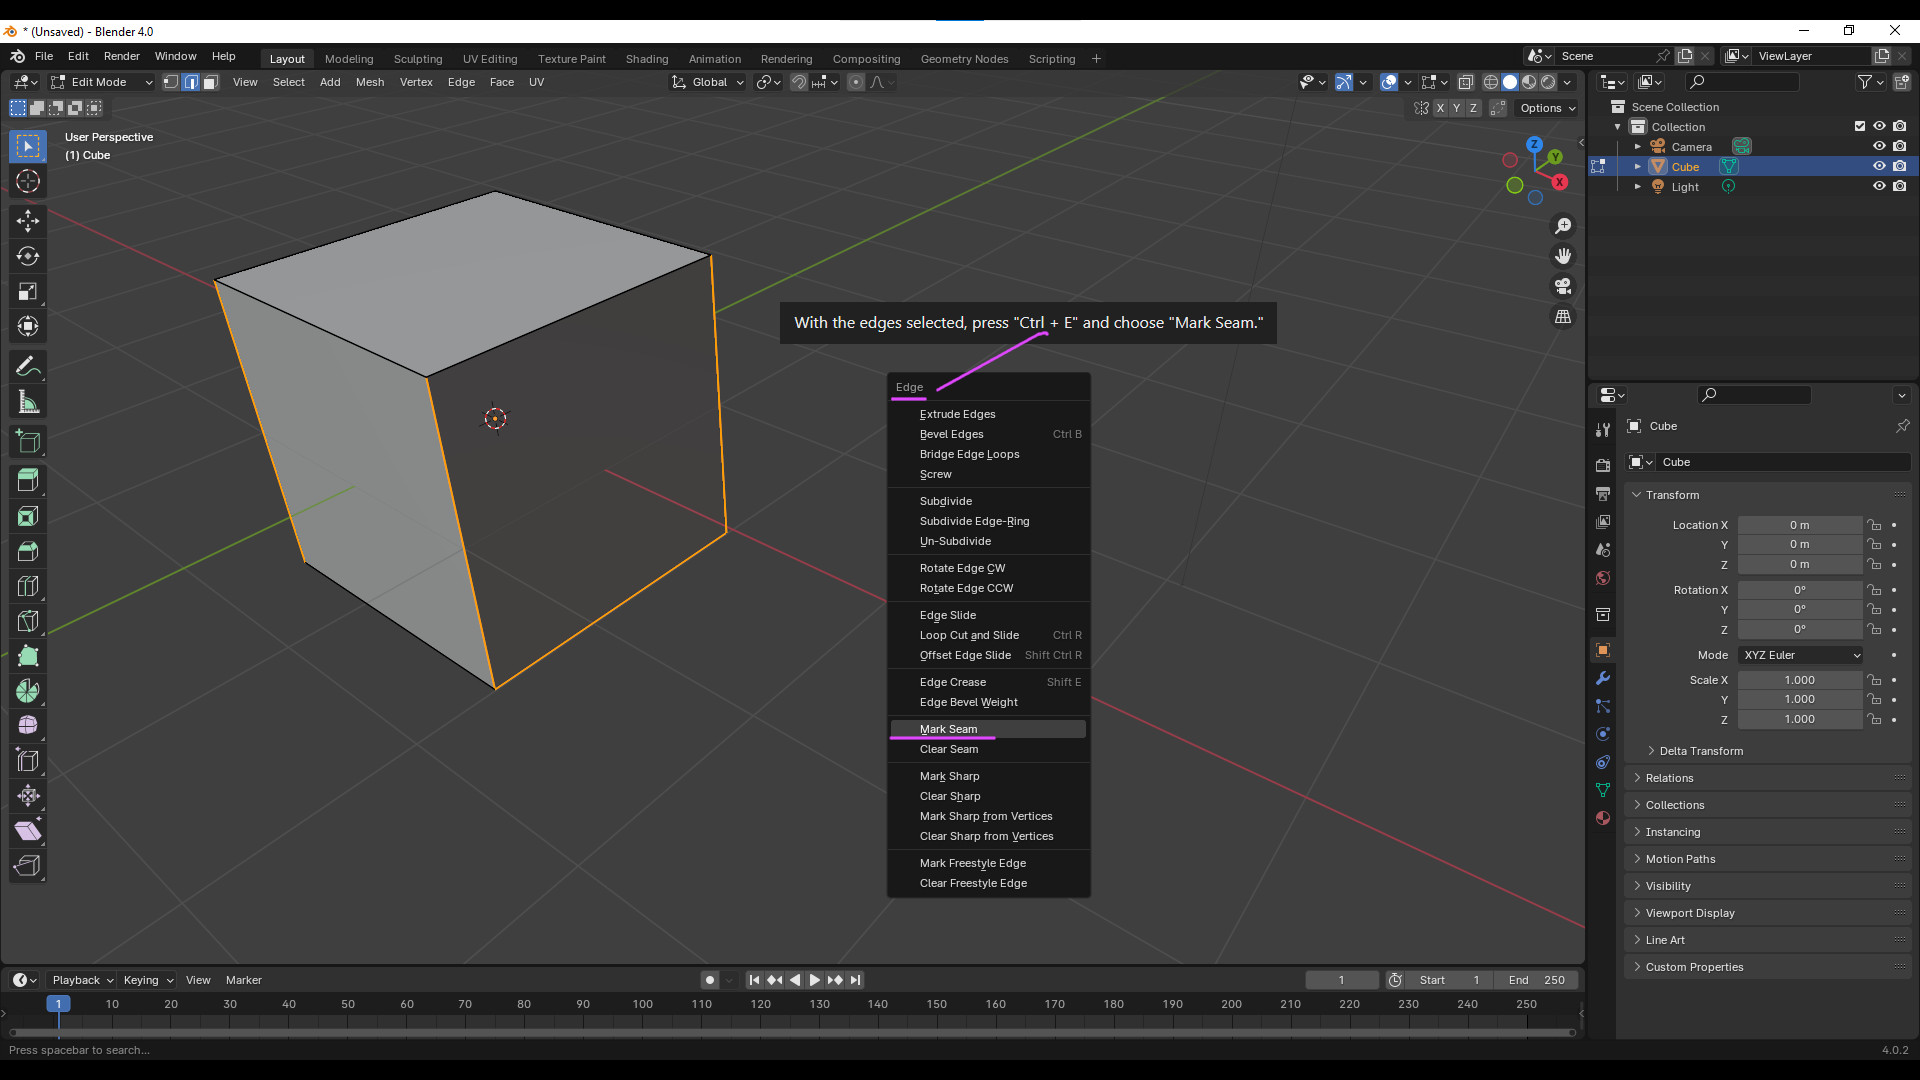Choose Bevel Edges in Edge menu

[988, 434]
